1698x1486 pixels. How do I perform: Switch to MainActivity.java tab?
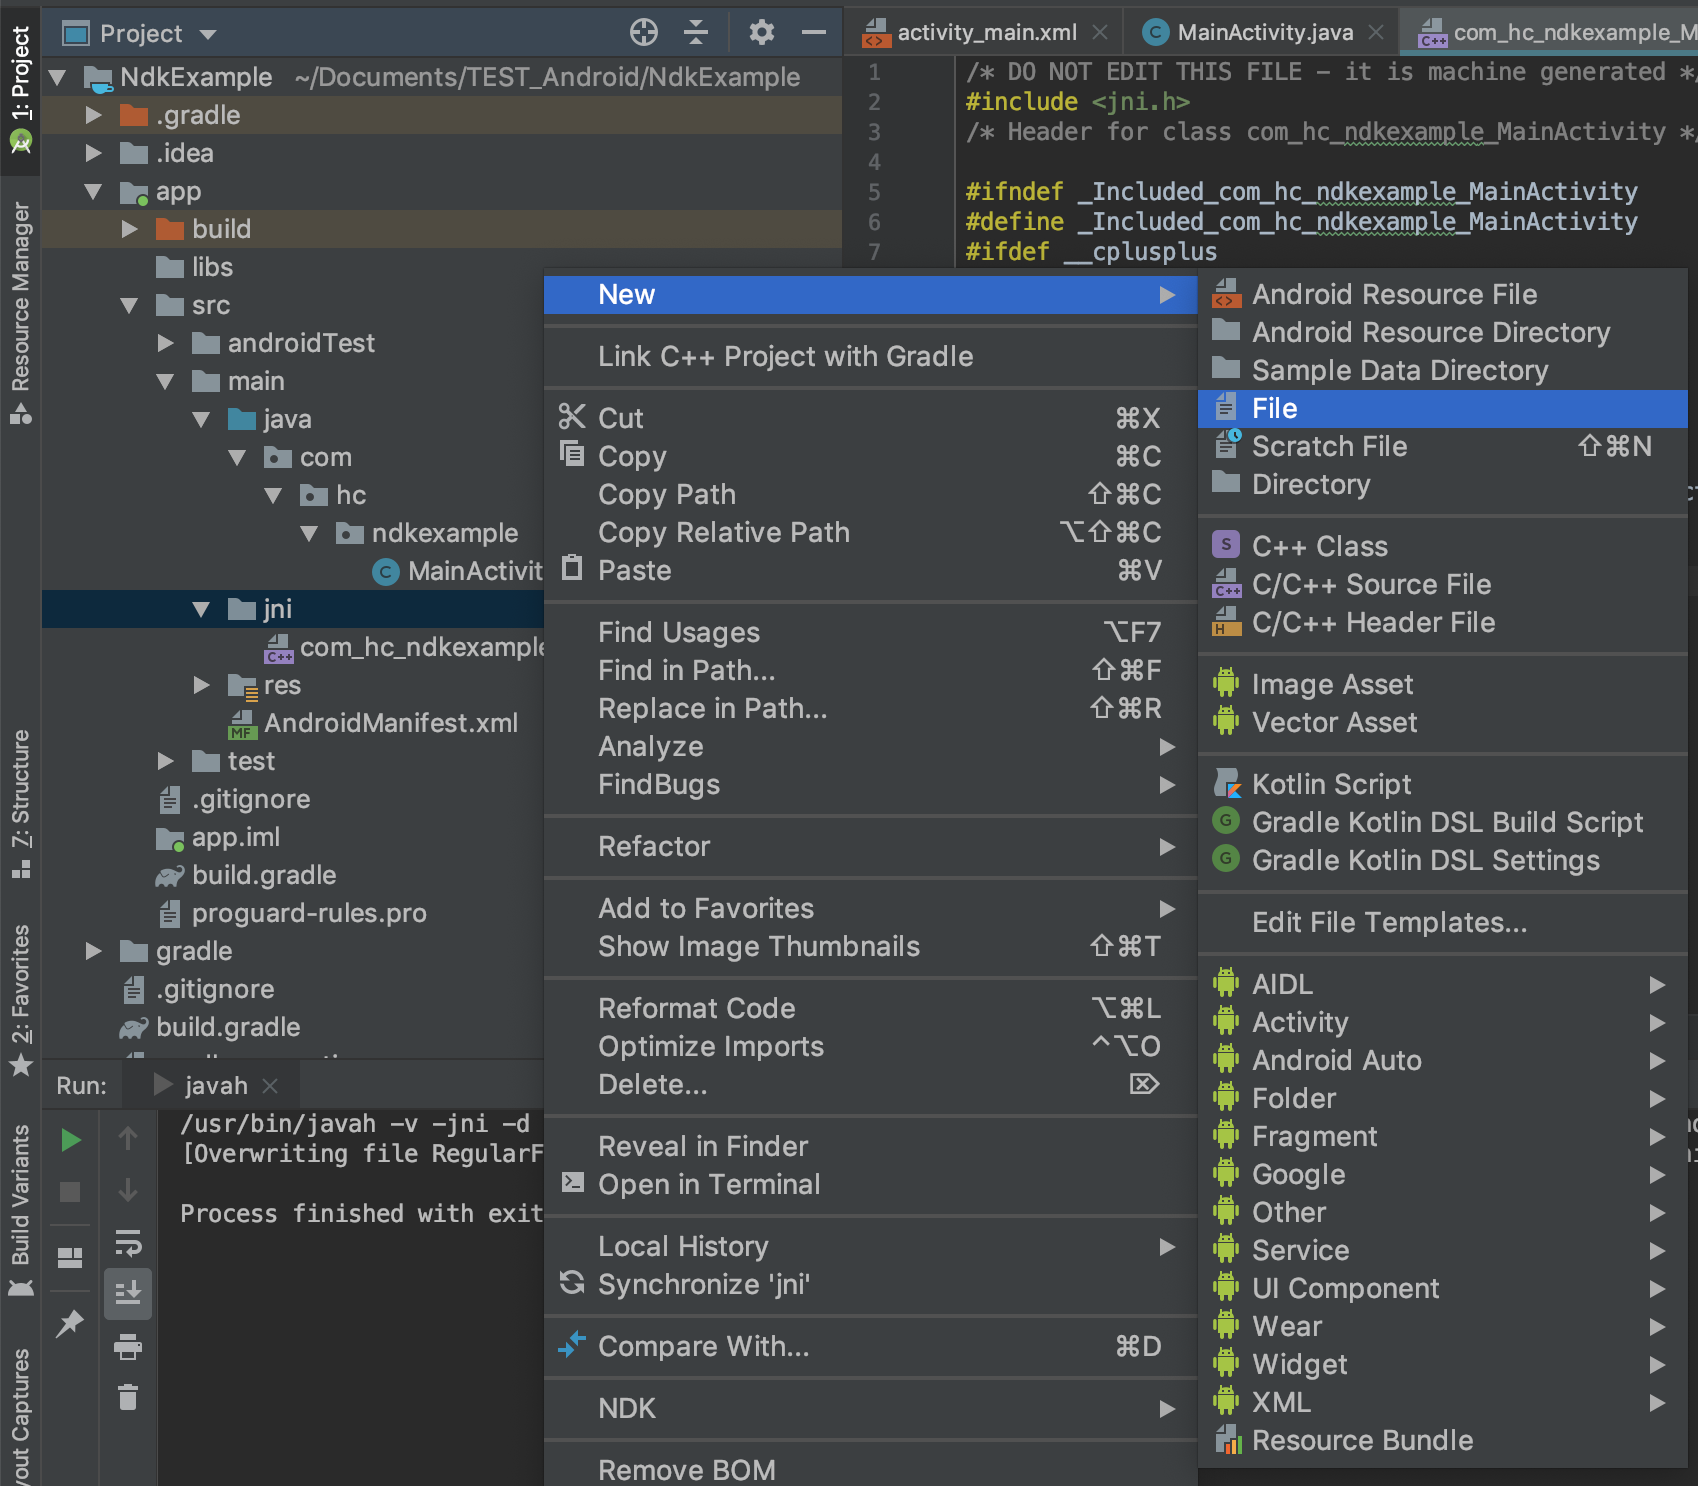click(x=1265, y=33)
